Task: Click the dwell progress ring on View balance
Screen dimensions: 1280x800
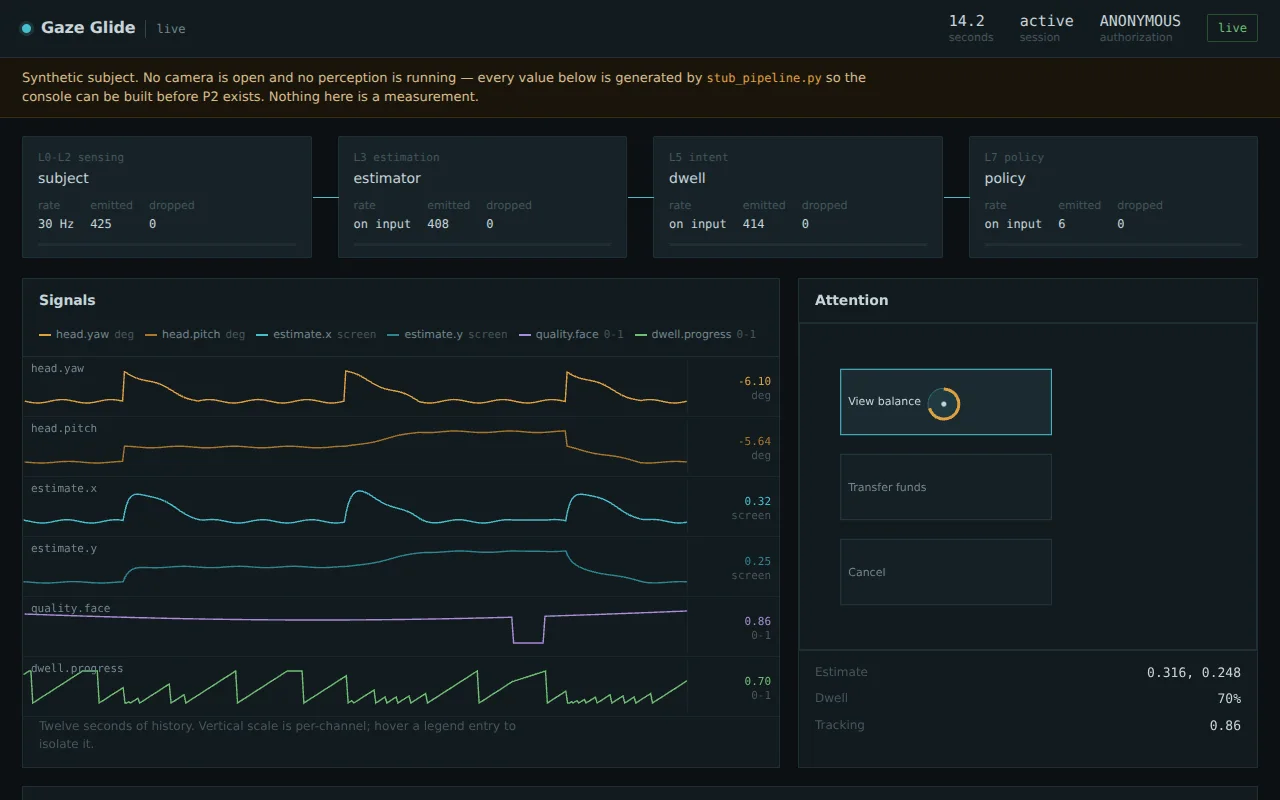Action: 944,404
